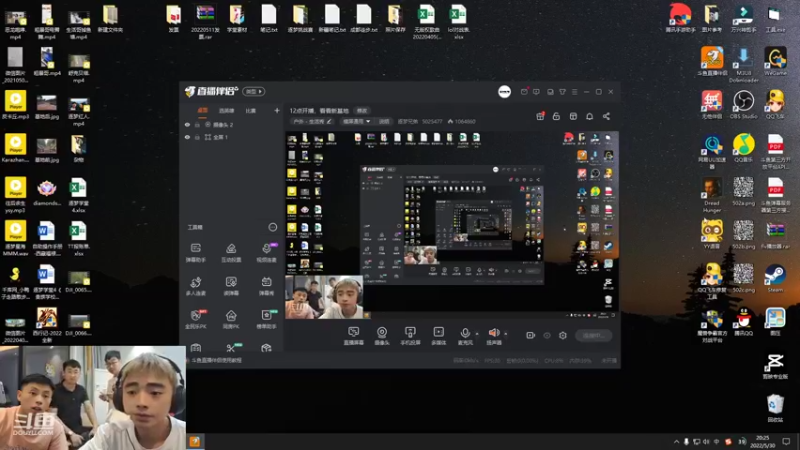Switch to the second scene tab
Viewport: 800px width, 450px height.
(227, 111)
